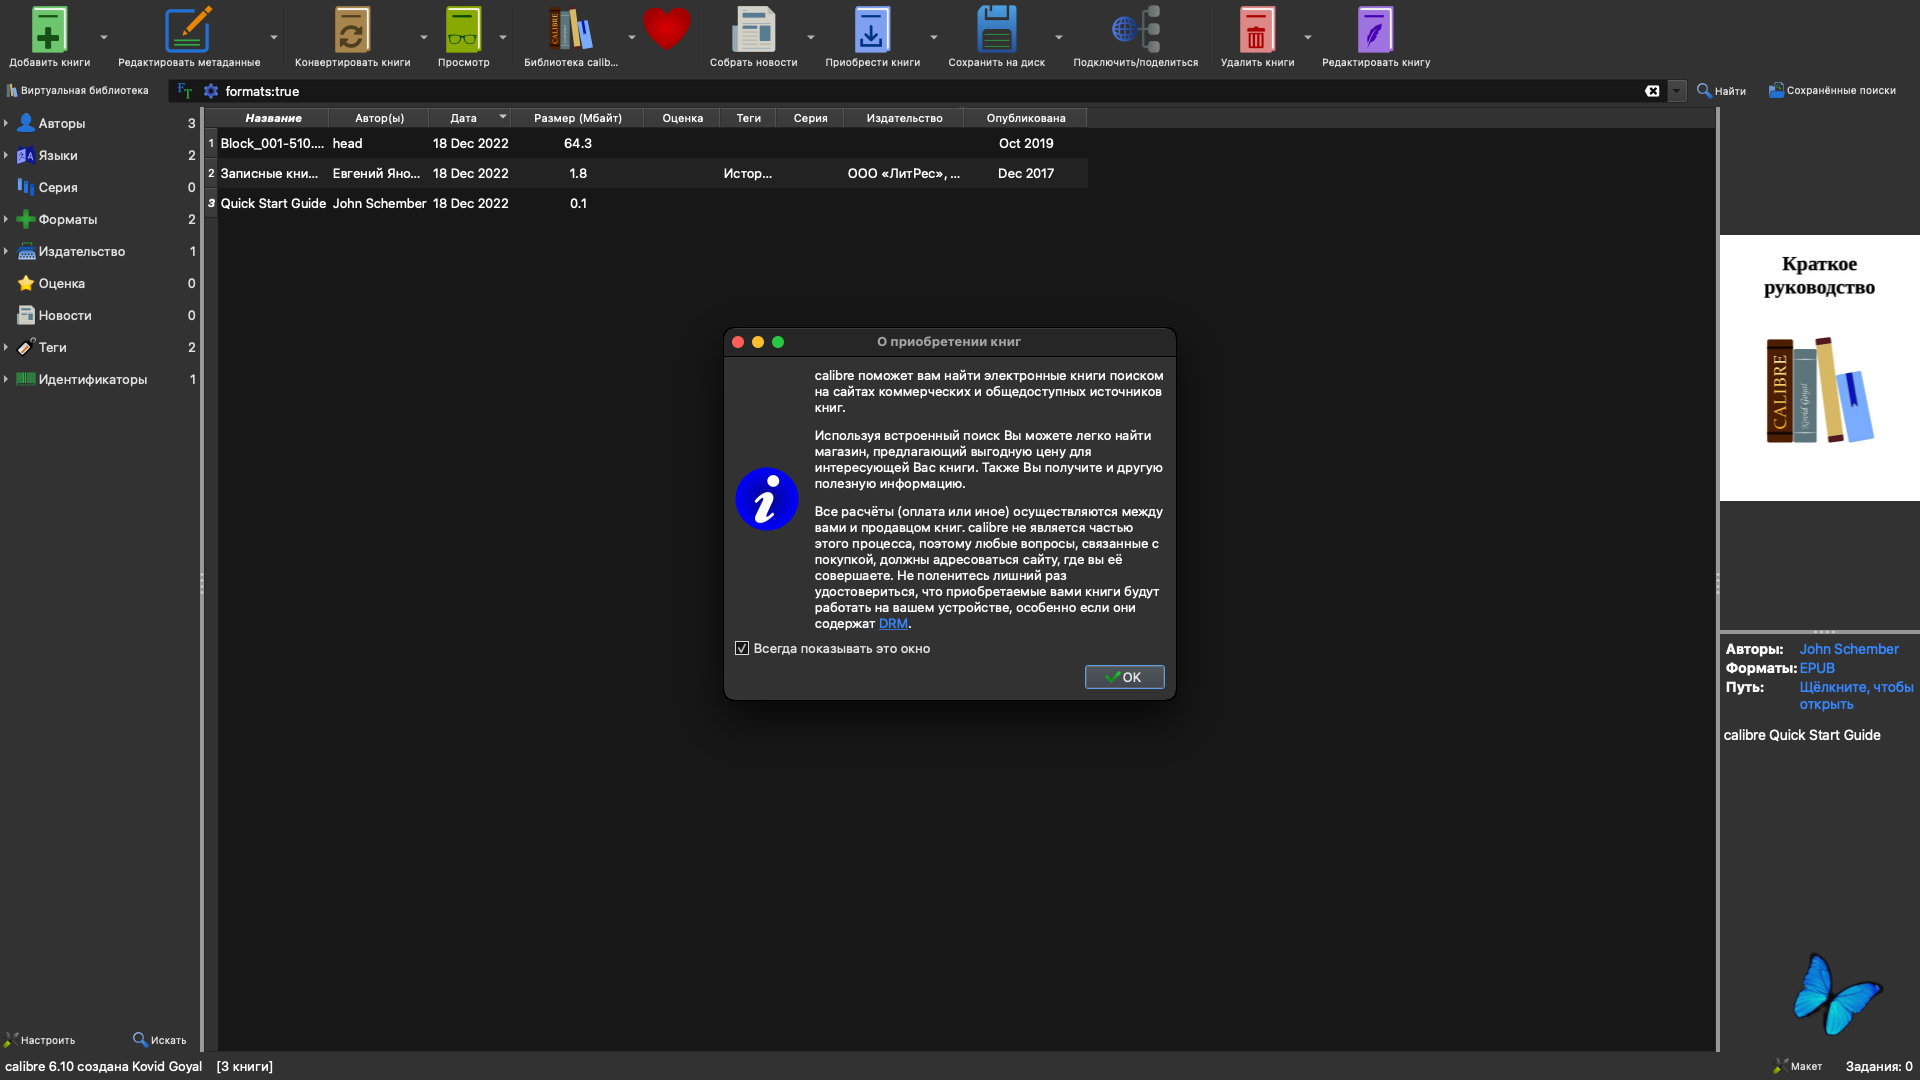Image resolution: width=1920 pixels, height=1080 pixels.
Task: Toggle full-text search FT icon
Action: (x=185, y=91)
